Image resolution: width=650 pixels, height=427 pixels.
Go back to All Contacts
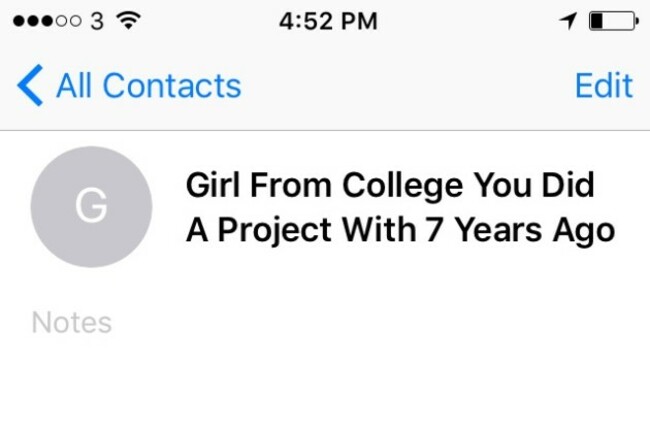[x=129, y=85]
